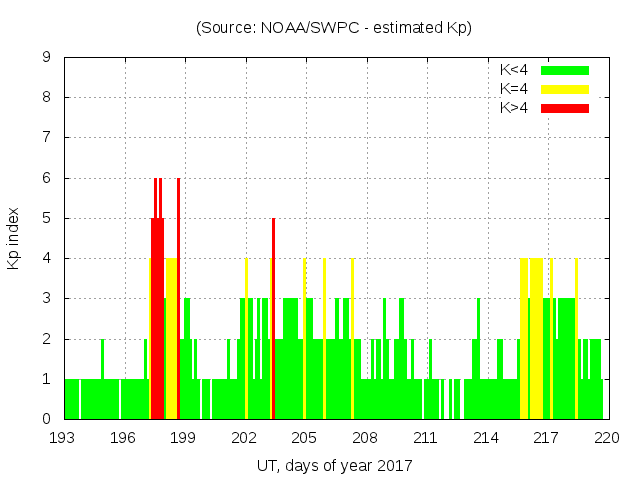Viewport: 640px width, 480px height.
Task: Pick the 211 tick label on x-axis
Action: click(x=426, y=437)
